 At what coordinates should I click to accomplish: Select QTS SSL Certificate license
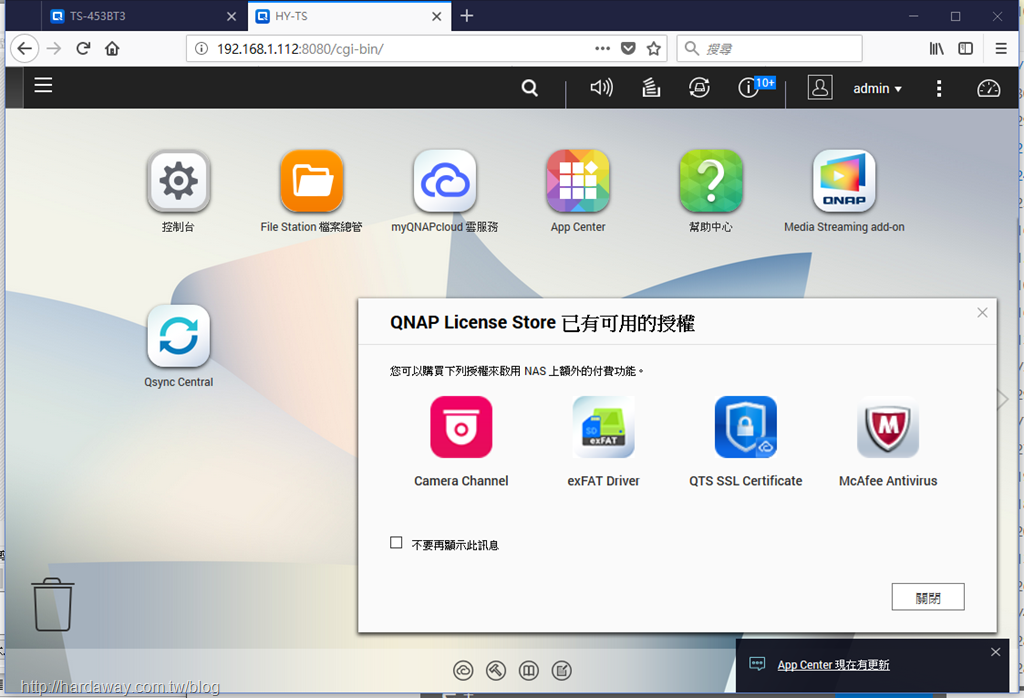tap(746, 427)
